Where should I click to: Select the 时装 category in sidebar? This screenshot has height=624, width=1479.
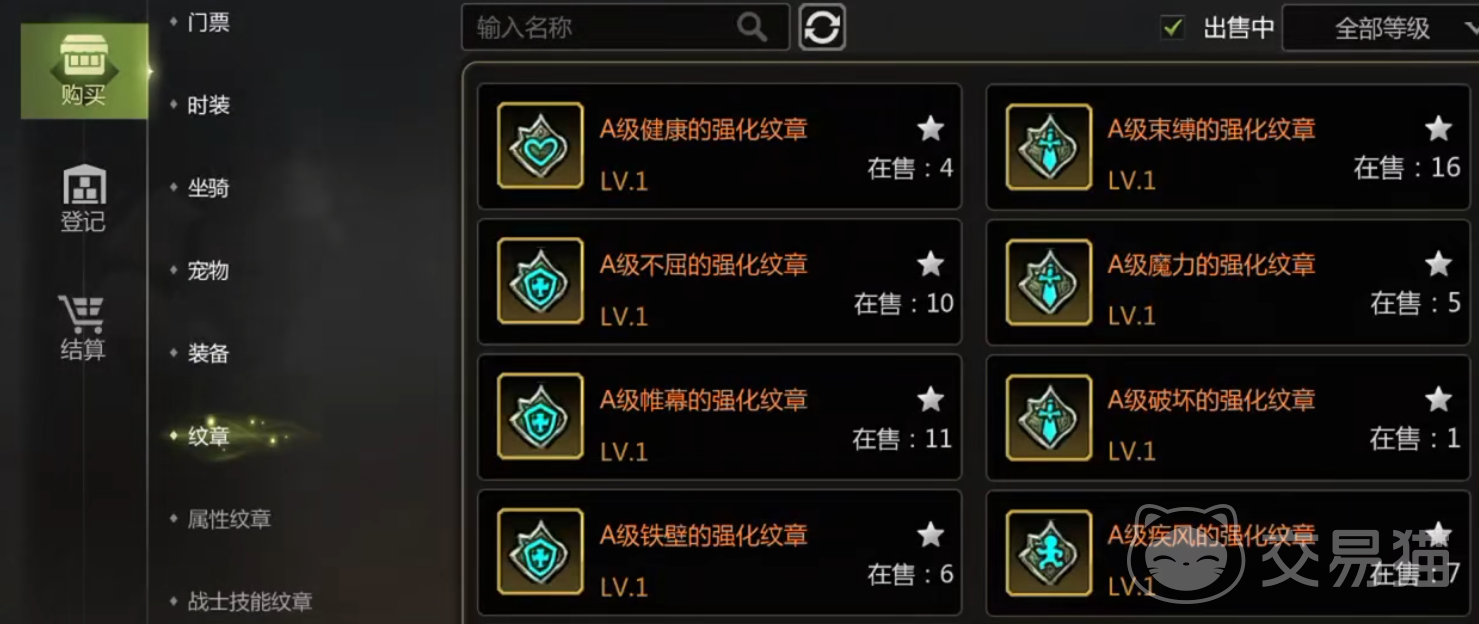(x=209, y=105)
